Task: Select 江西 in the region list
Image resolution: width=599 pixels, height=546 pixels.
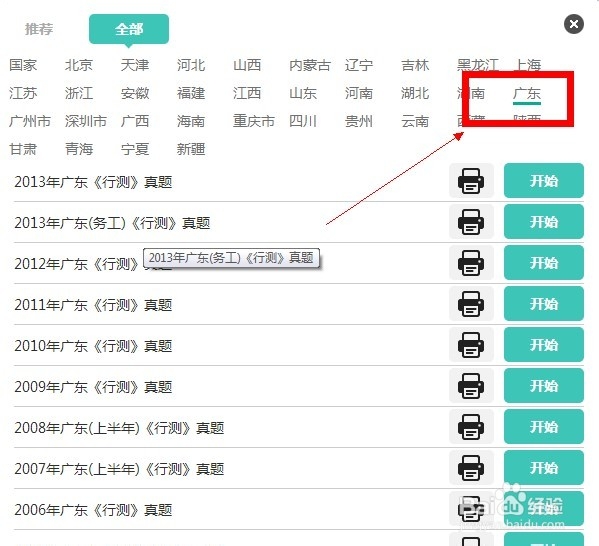Action: pos(247,93)
